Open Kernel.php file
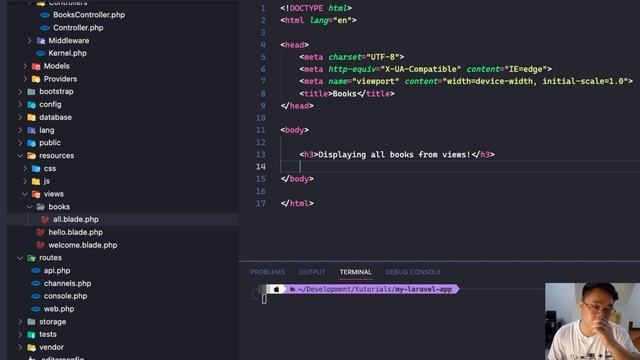The image size is (640, 360). (x=67, y=53)
